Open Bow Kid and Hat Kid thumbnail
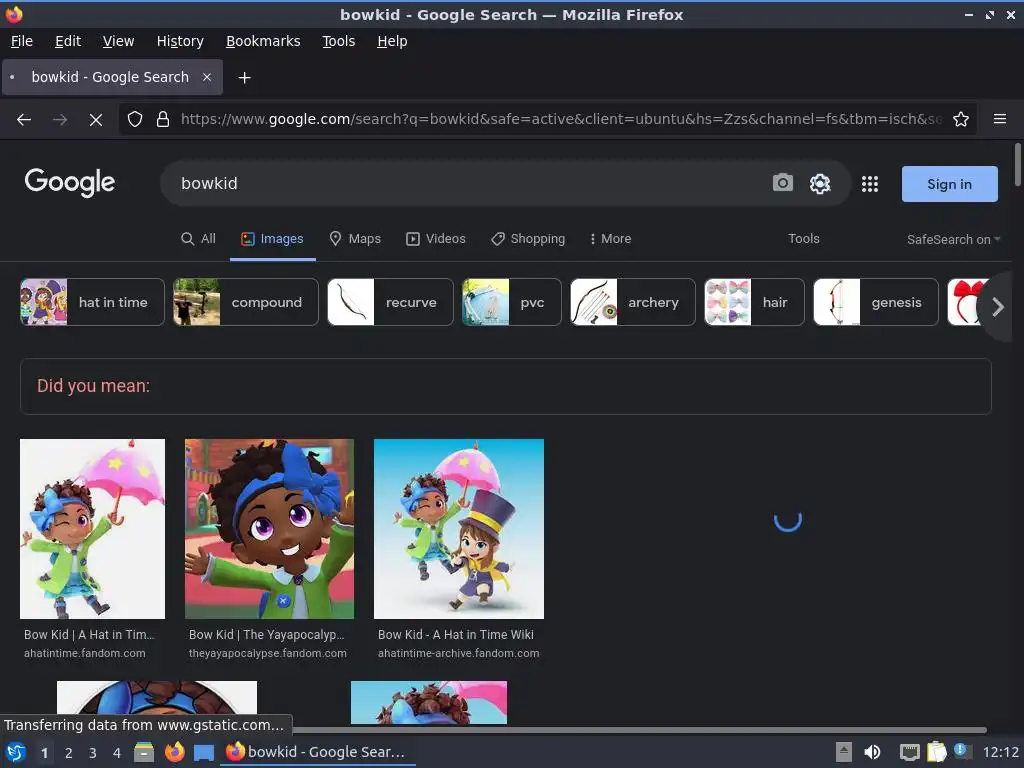This screenshot has width=1024, height=768. click(458, 529)
